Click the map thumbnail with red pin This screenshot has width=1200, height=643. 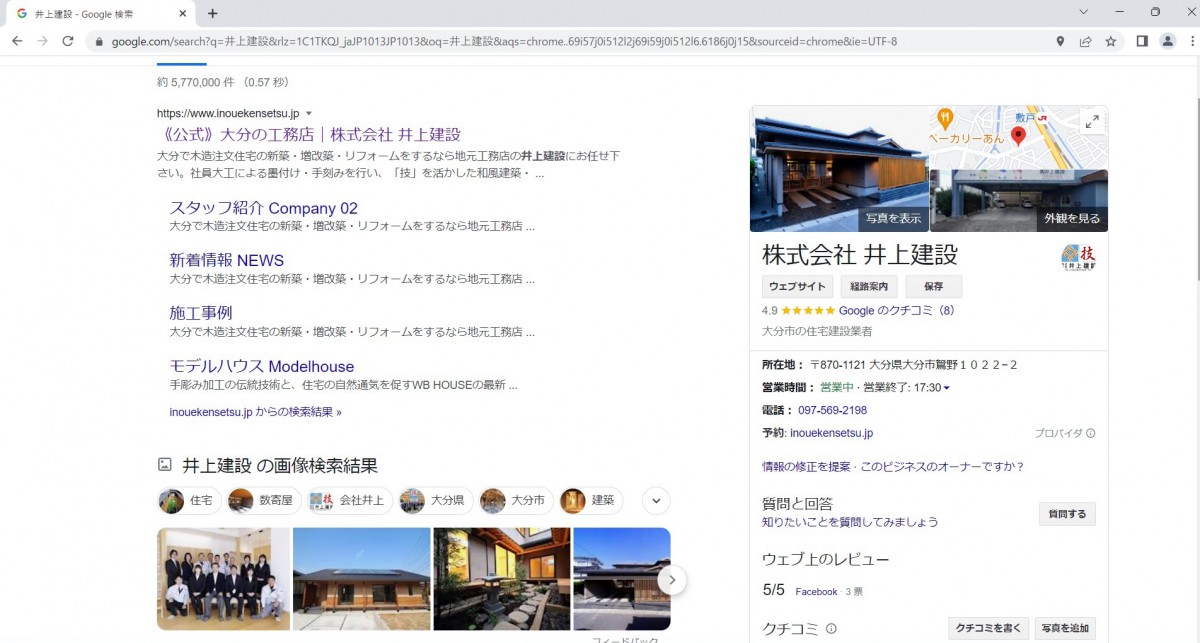[x=1019, y=137]
